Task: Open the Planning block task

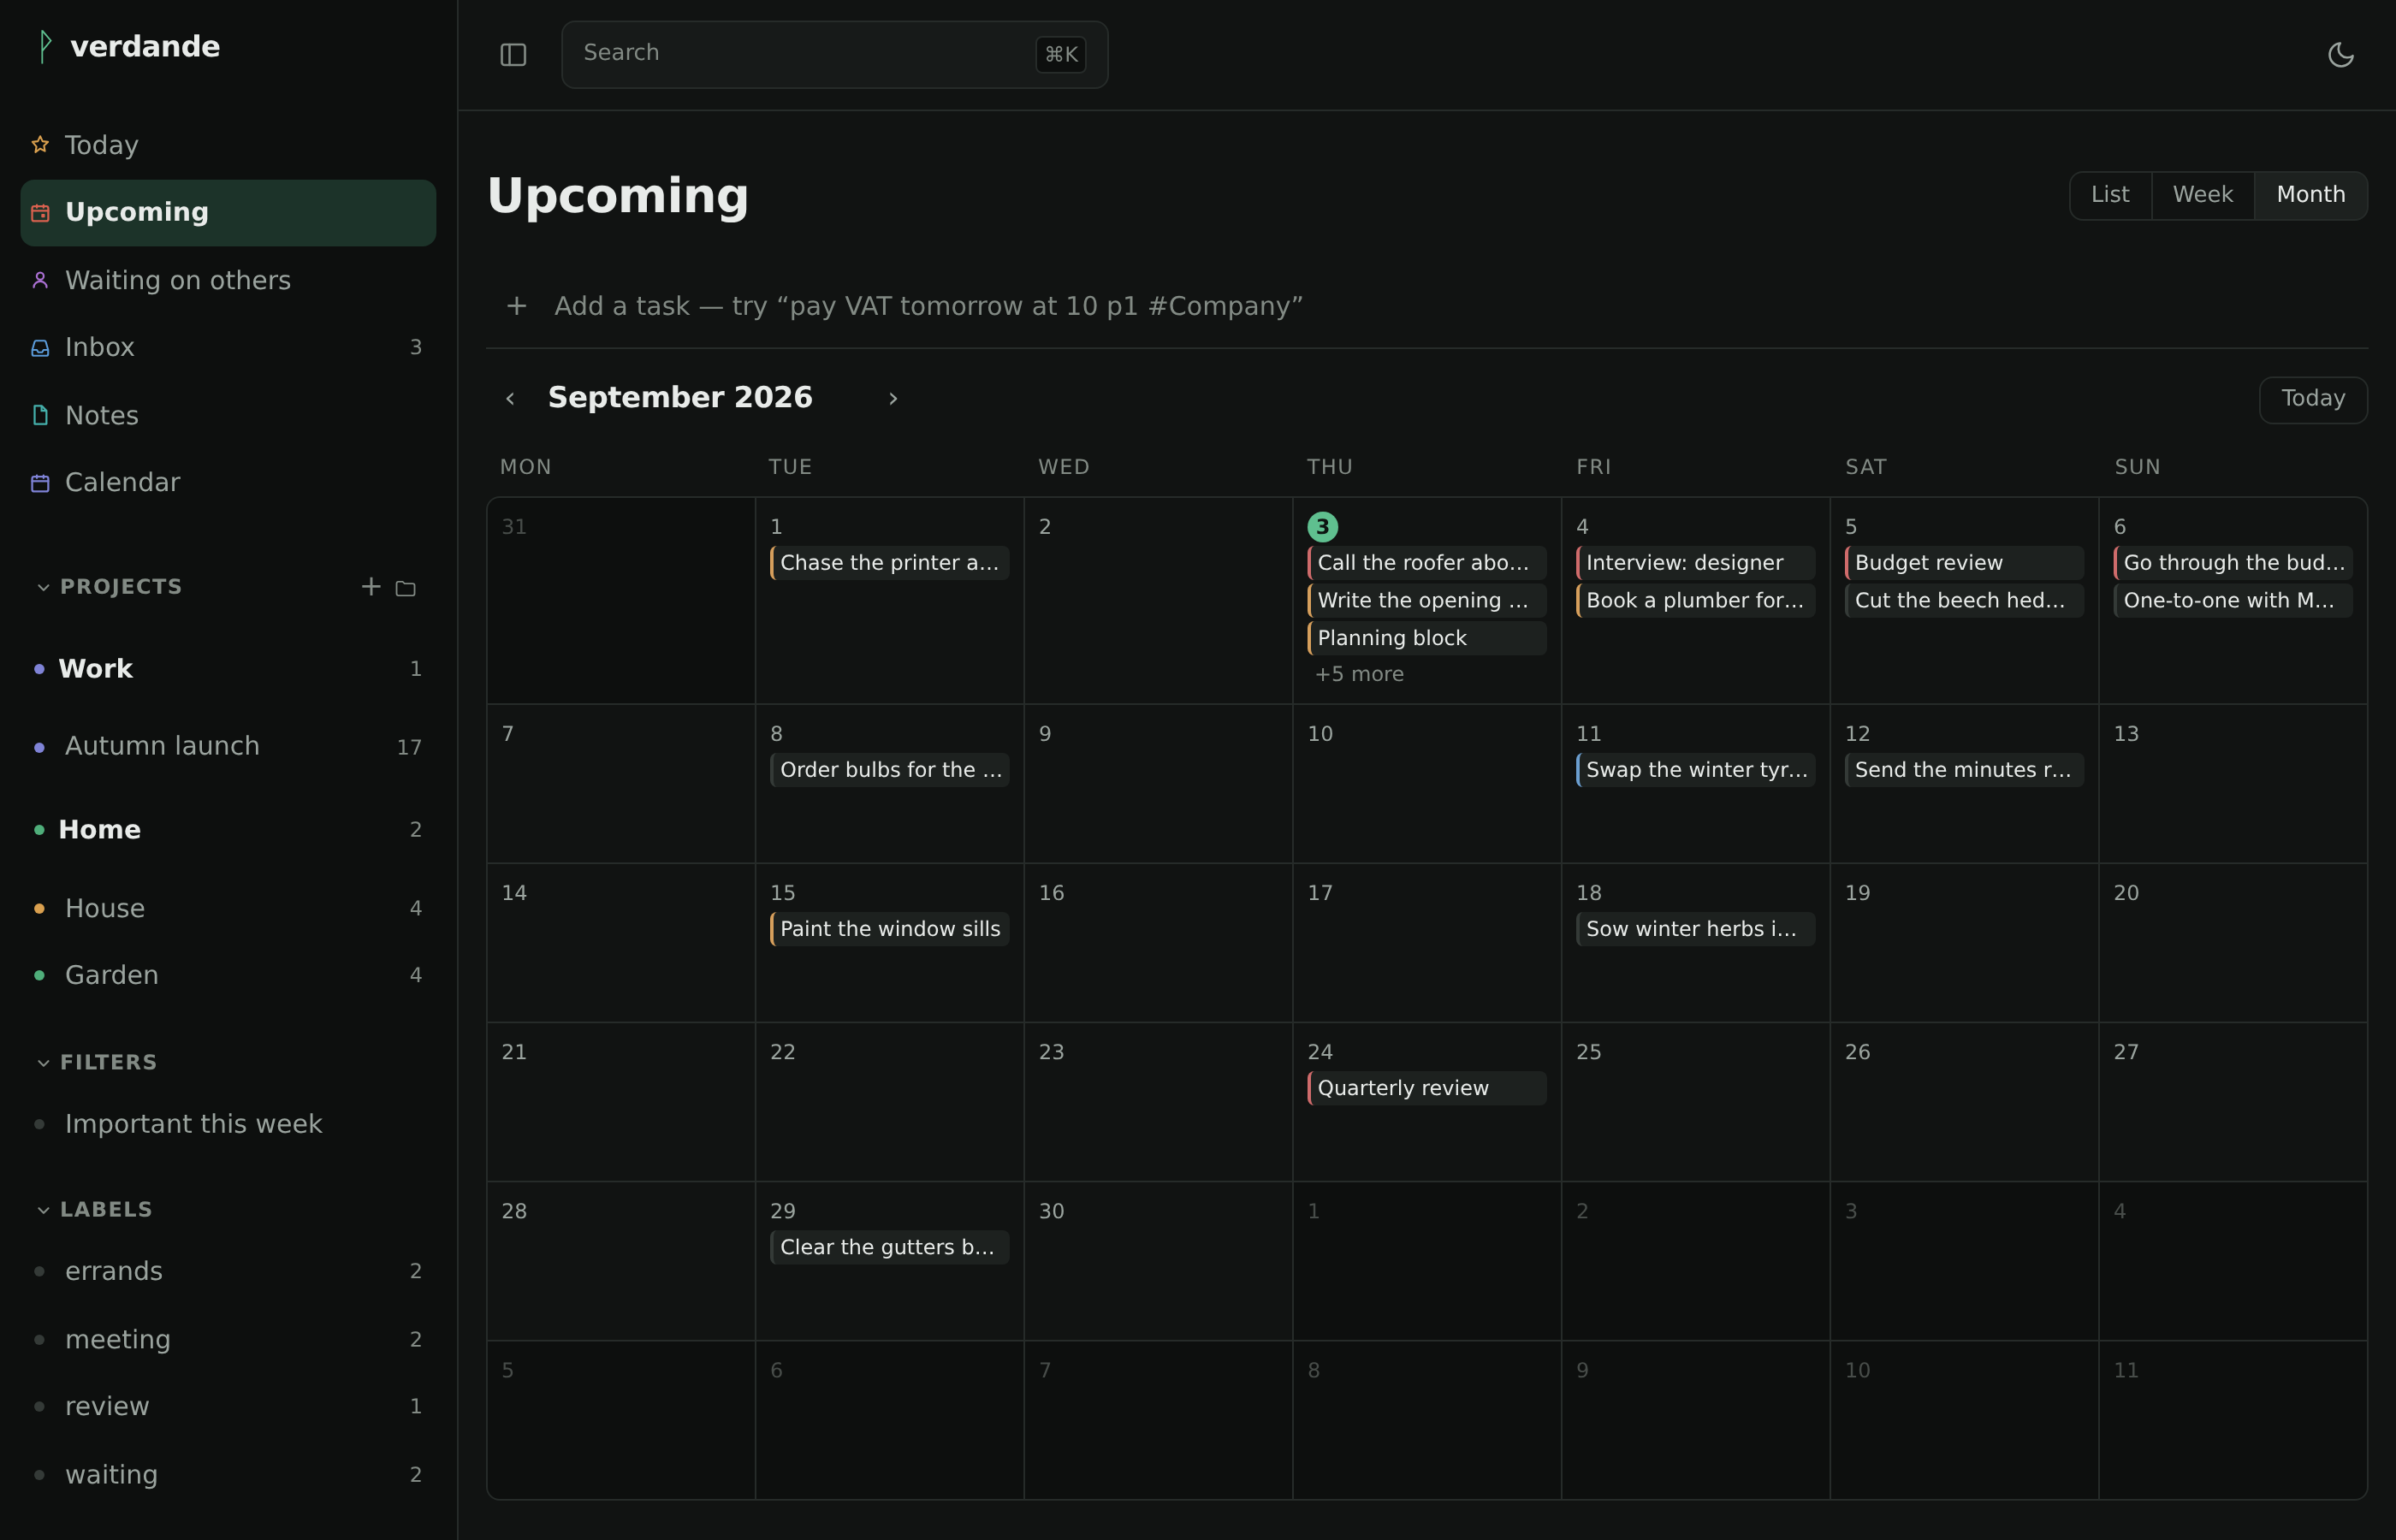Action: [x=1427, y=638]
